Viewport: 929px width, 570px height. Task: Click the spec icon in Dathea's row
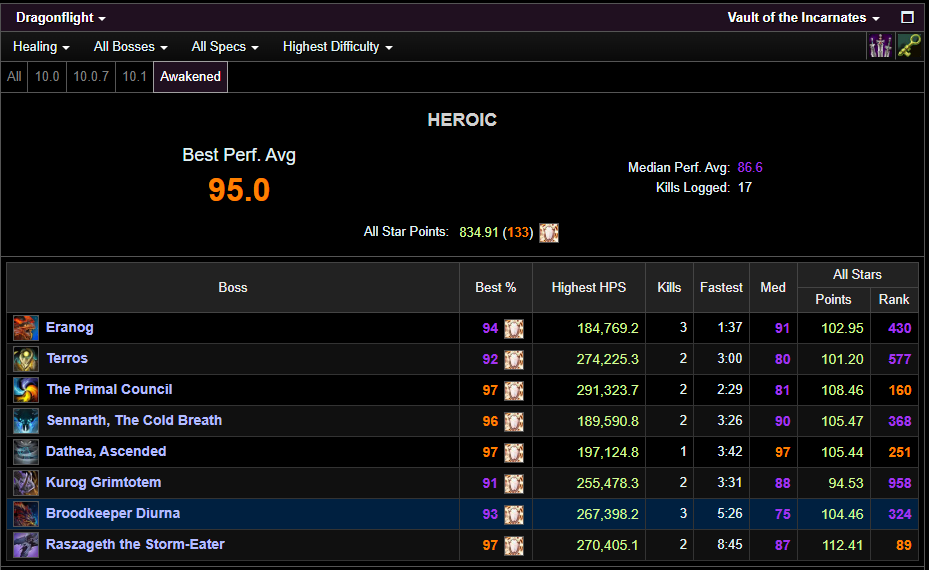[514, 453]
